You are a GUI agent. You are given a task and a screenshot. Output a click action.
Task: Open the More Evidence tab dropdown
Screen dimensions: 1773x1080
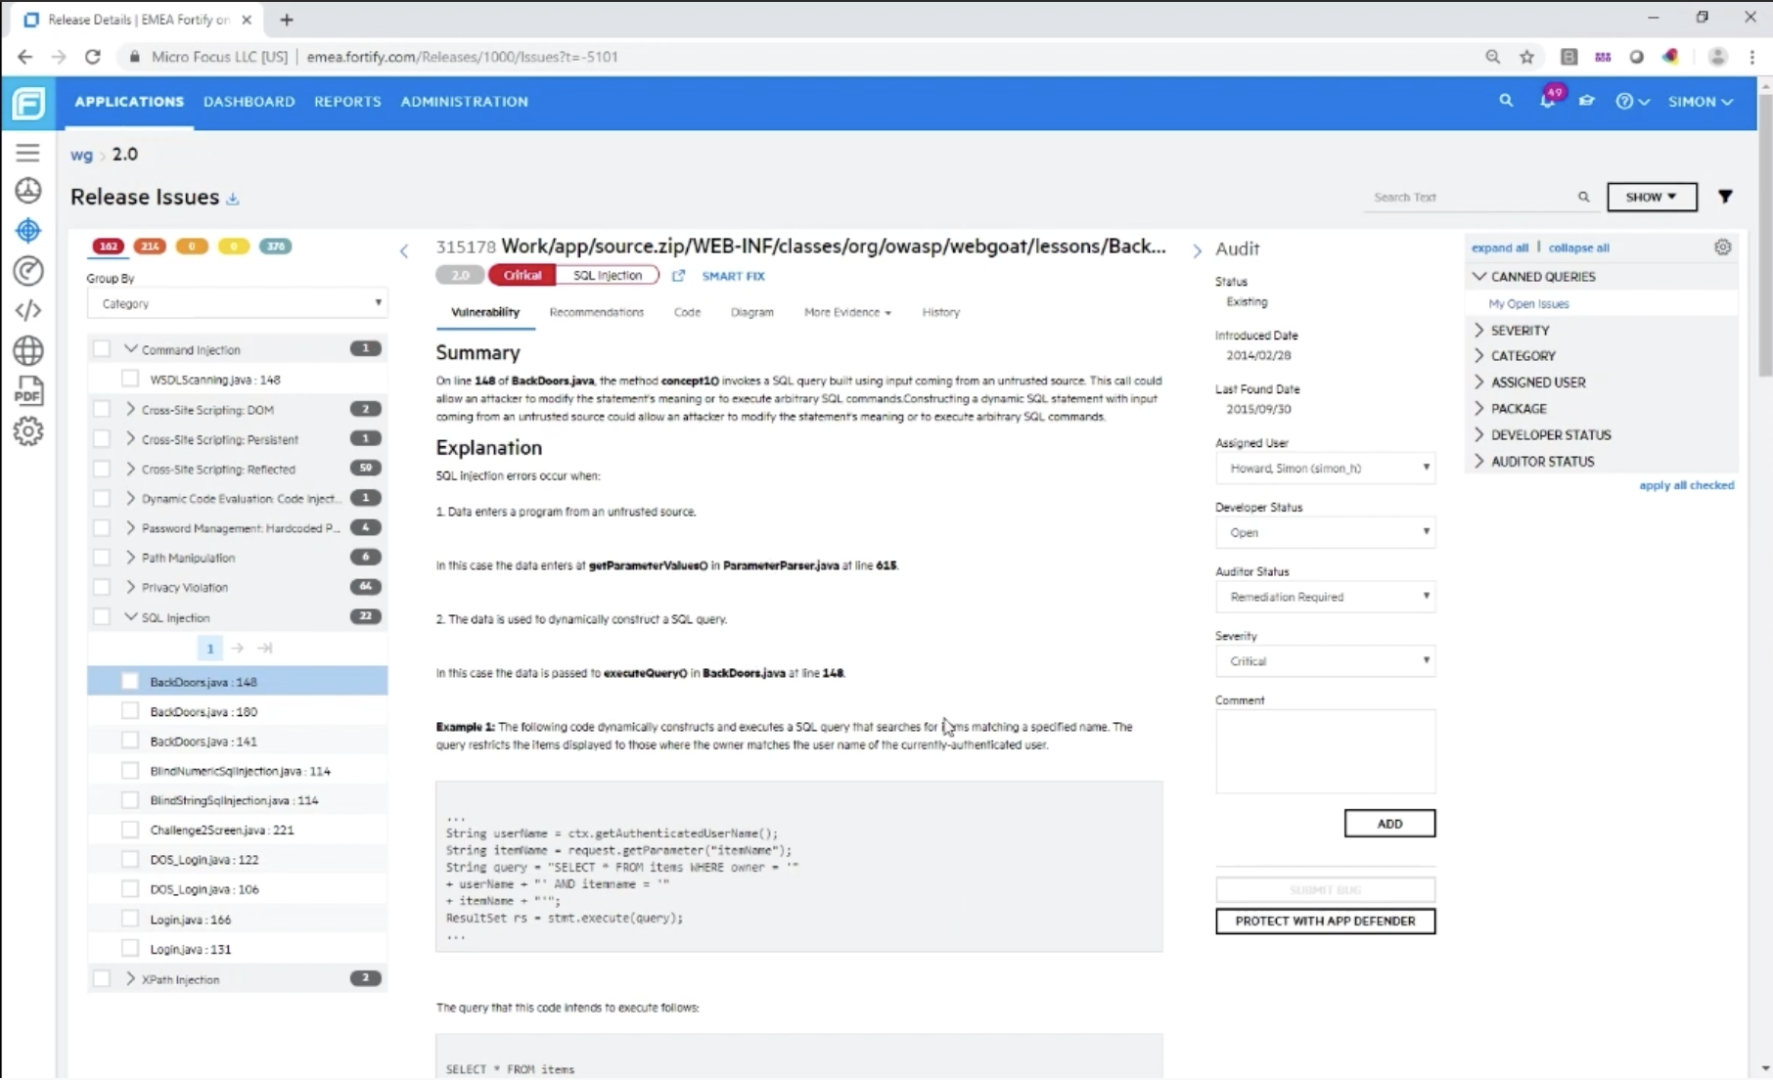point(847,312)
